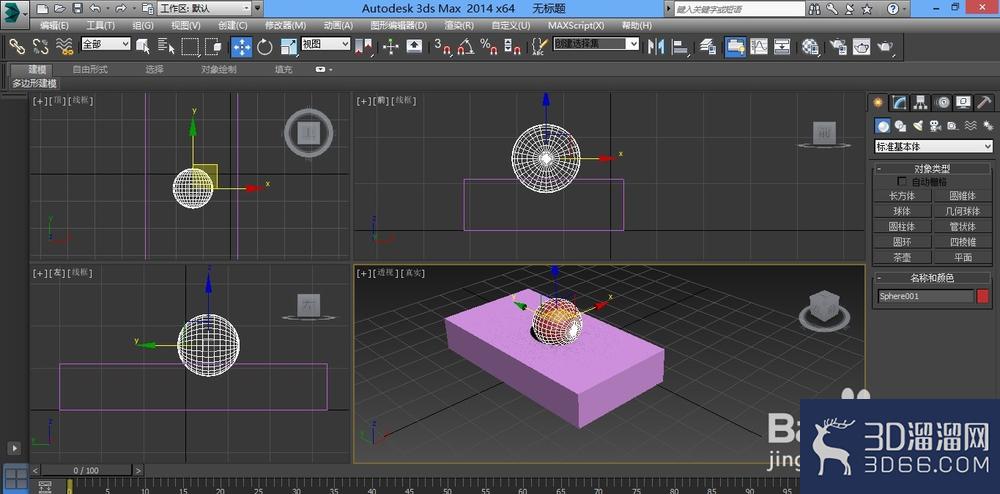Click the Align tool icon
Viewport: 1000px width, 494px height.
(x=681, y=46)
